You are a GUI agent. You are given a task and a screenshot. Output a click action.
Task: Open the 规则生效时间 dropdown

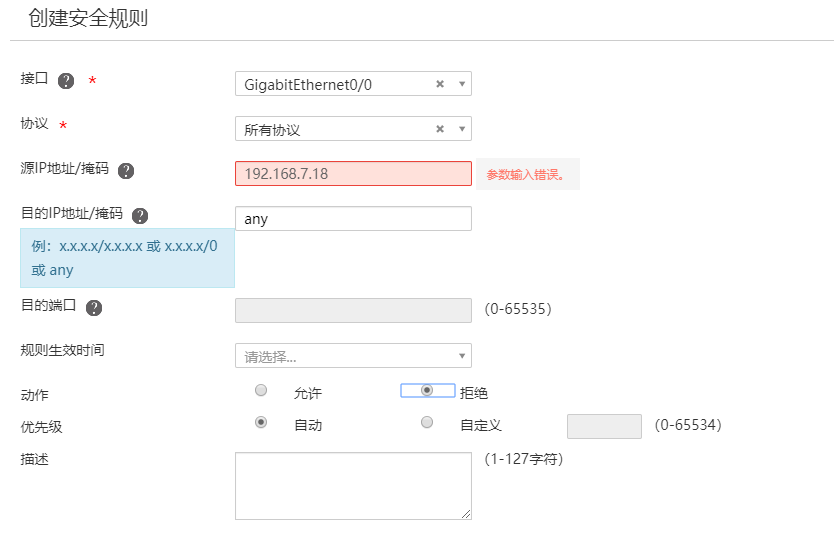(353, 356)
